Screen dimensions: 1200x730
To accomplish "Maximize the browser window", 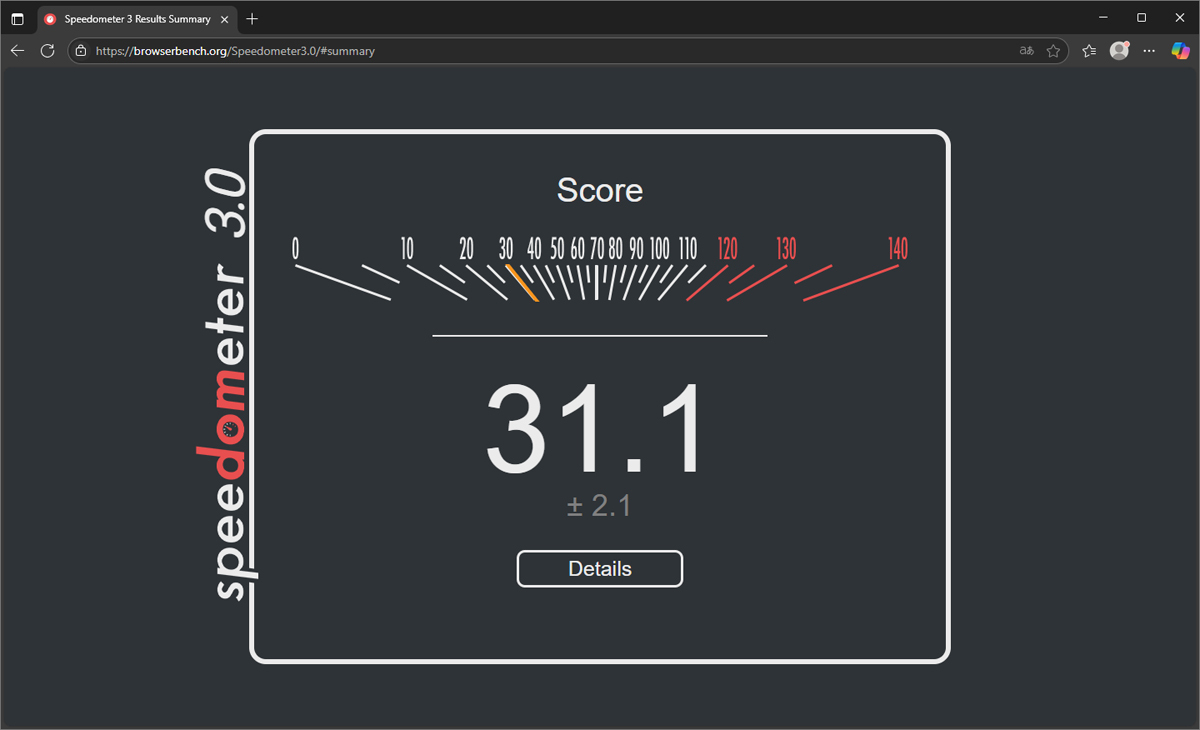I will (x=1141, y=18).
